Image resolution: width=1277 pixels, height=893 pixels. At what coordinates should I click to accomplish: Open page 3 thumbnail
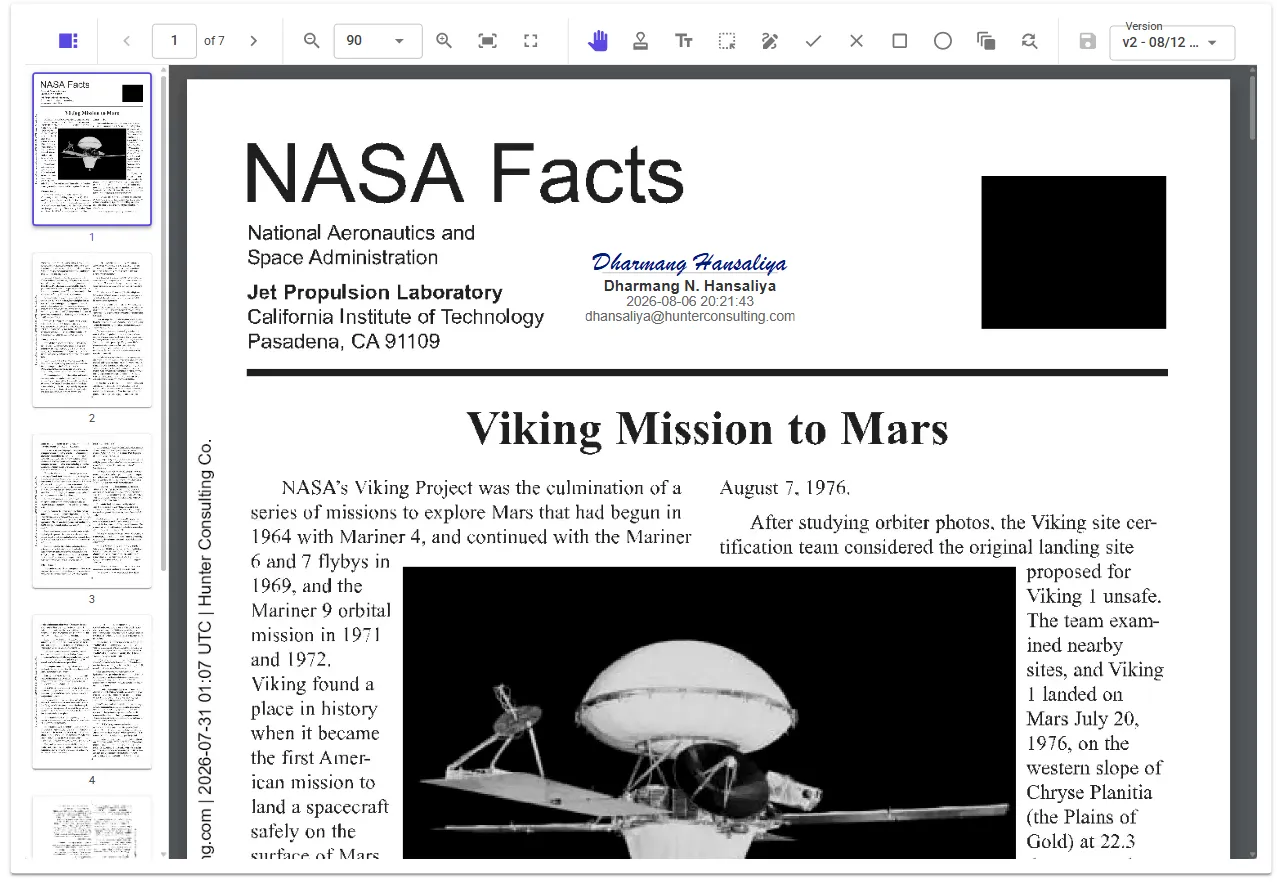[92, 511]
